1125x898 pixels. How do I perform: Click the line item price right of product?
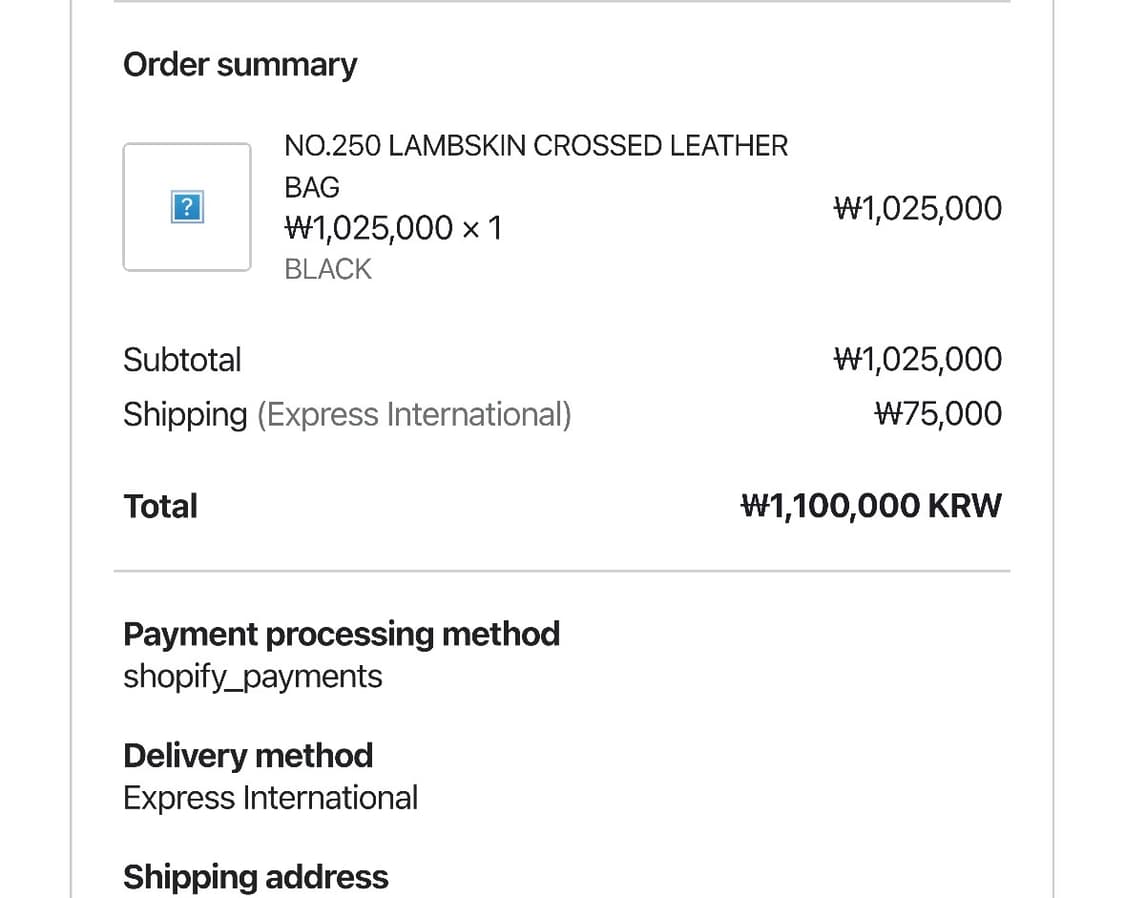point(917,209)
